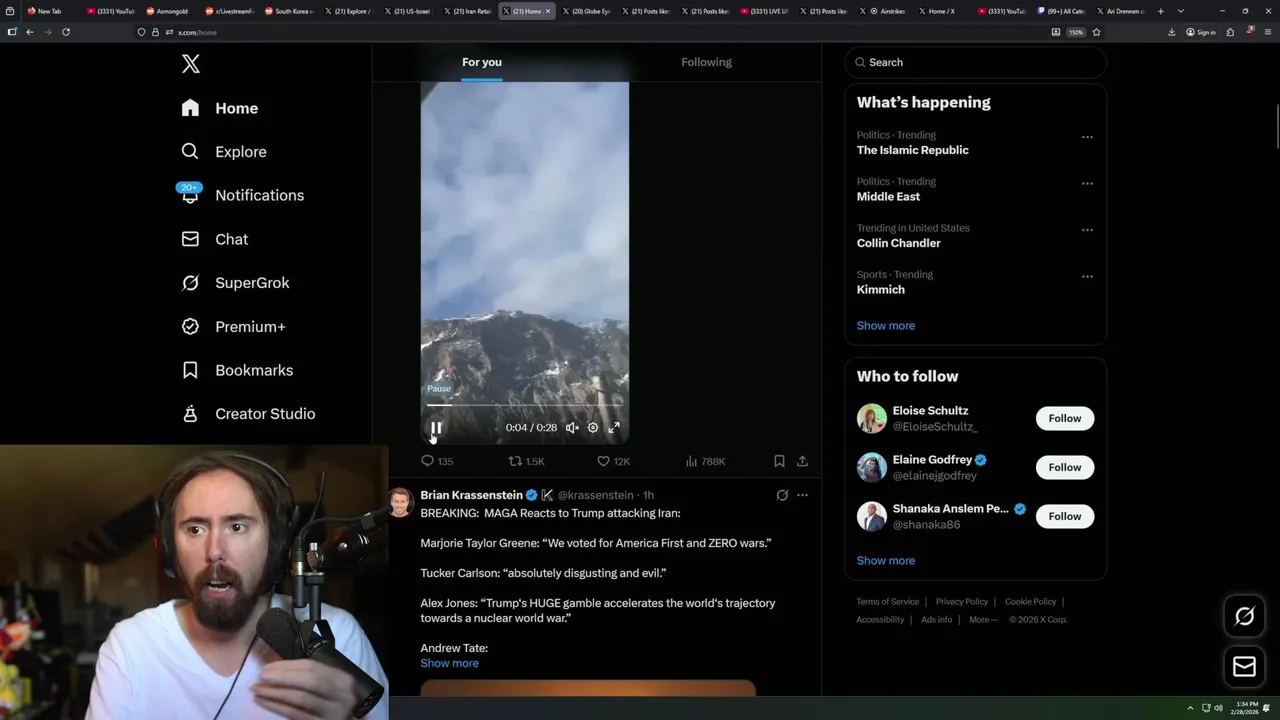
Task: Show more under Who to follow
Action: click(x=885, y=561)
